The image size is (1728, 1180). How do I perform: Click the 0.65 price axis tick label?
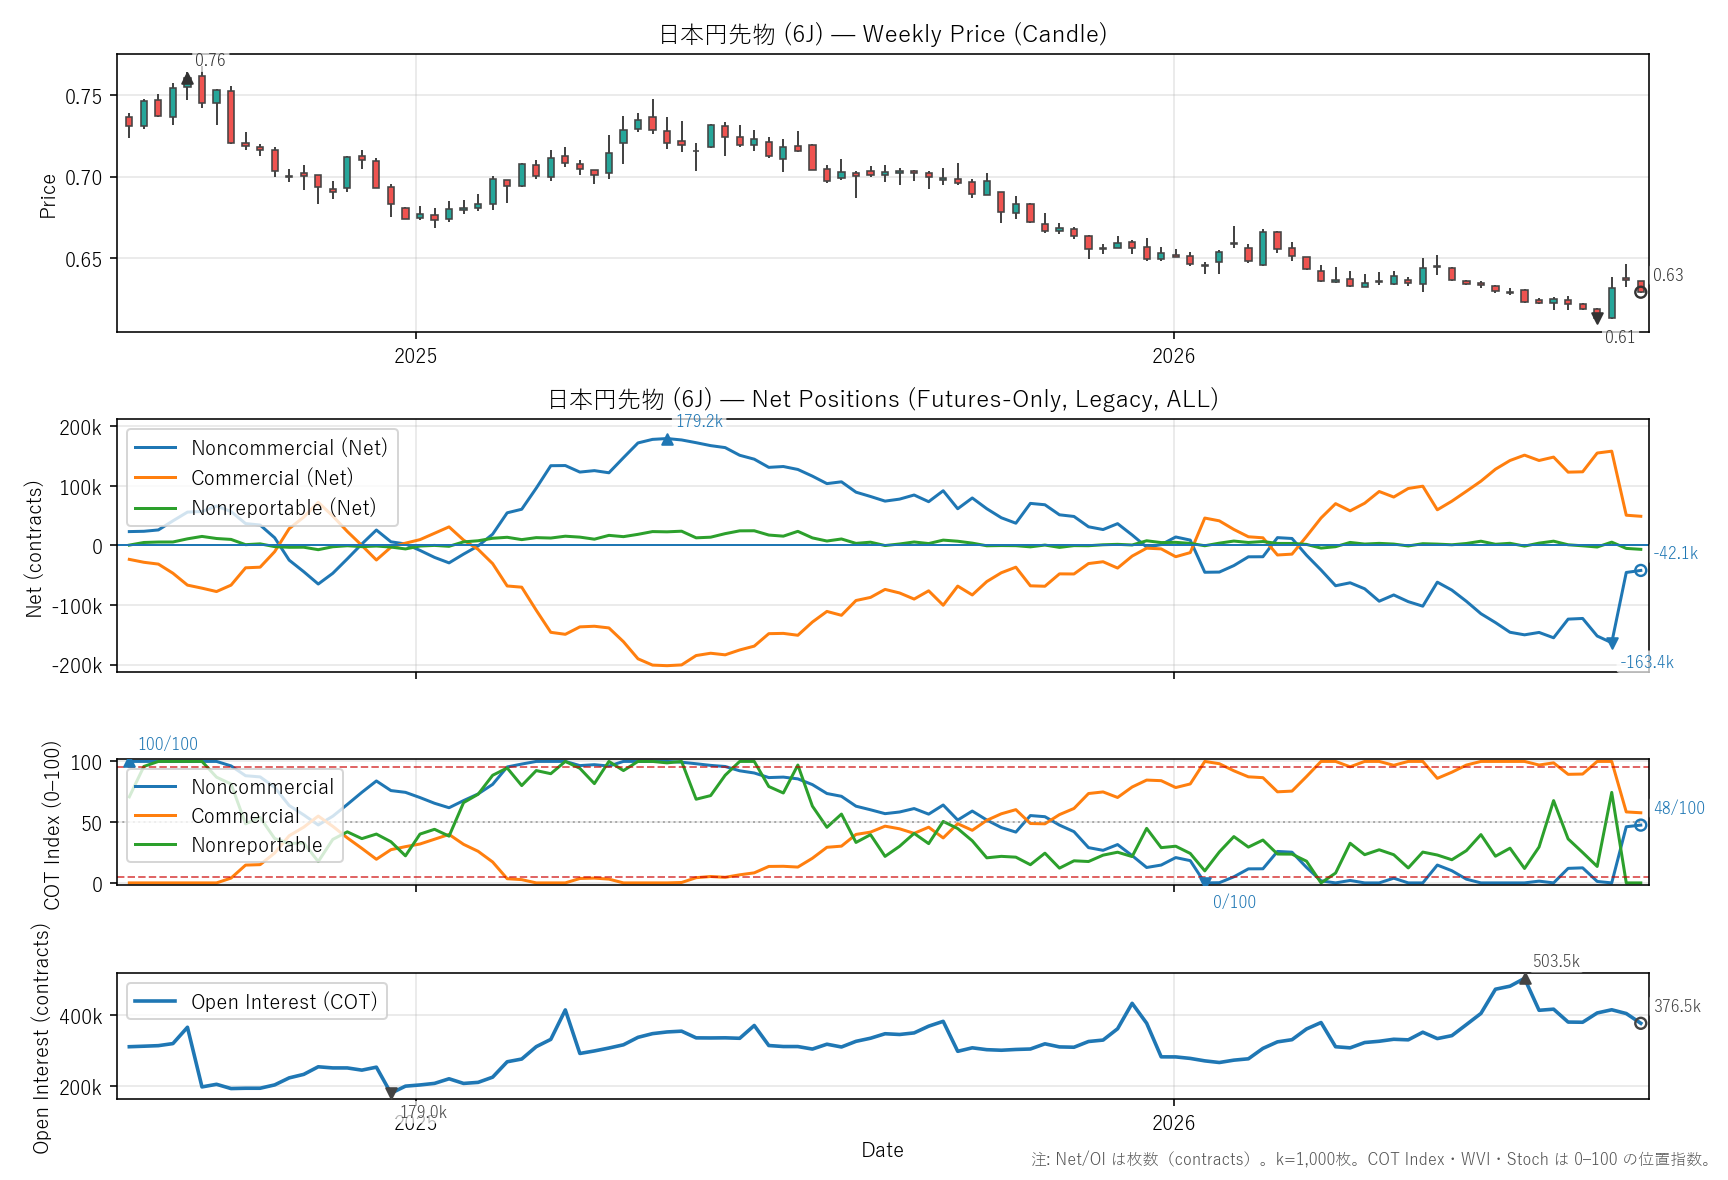click(x=84, y=260)
